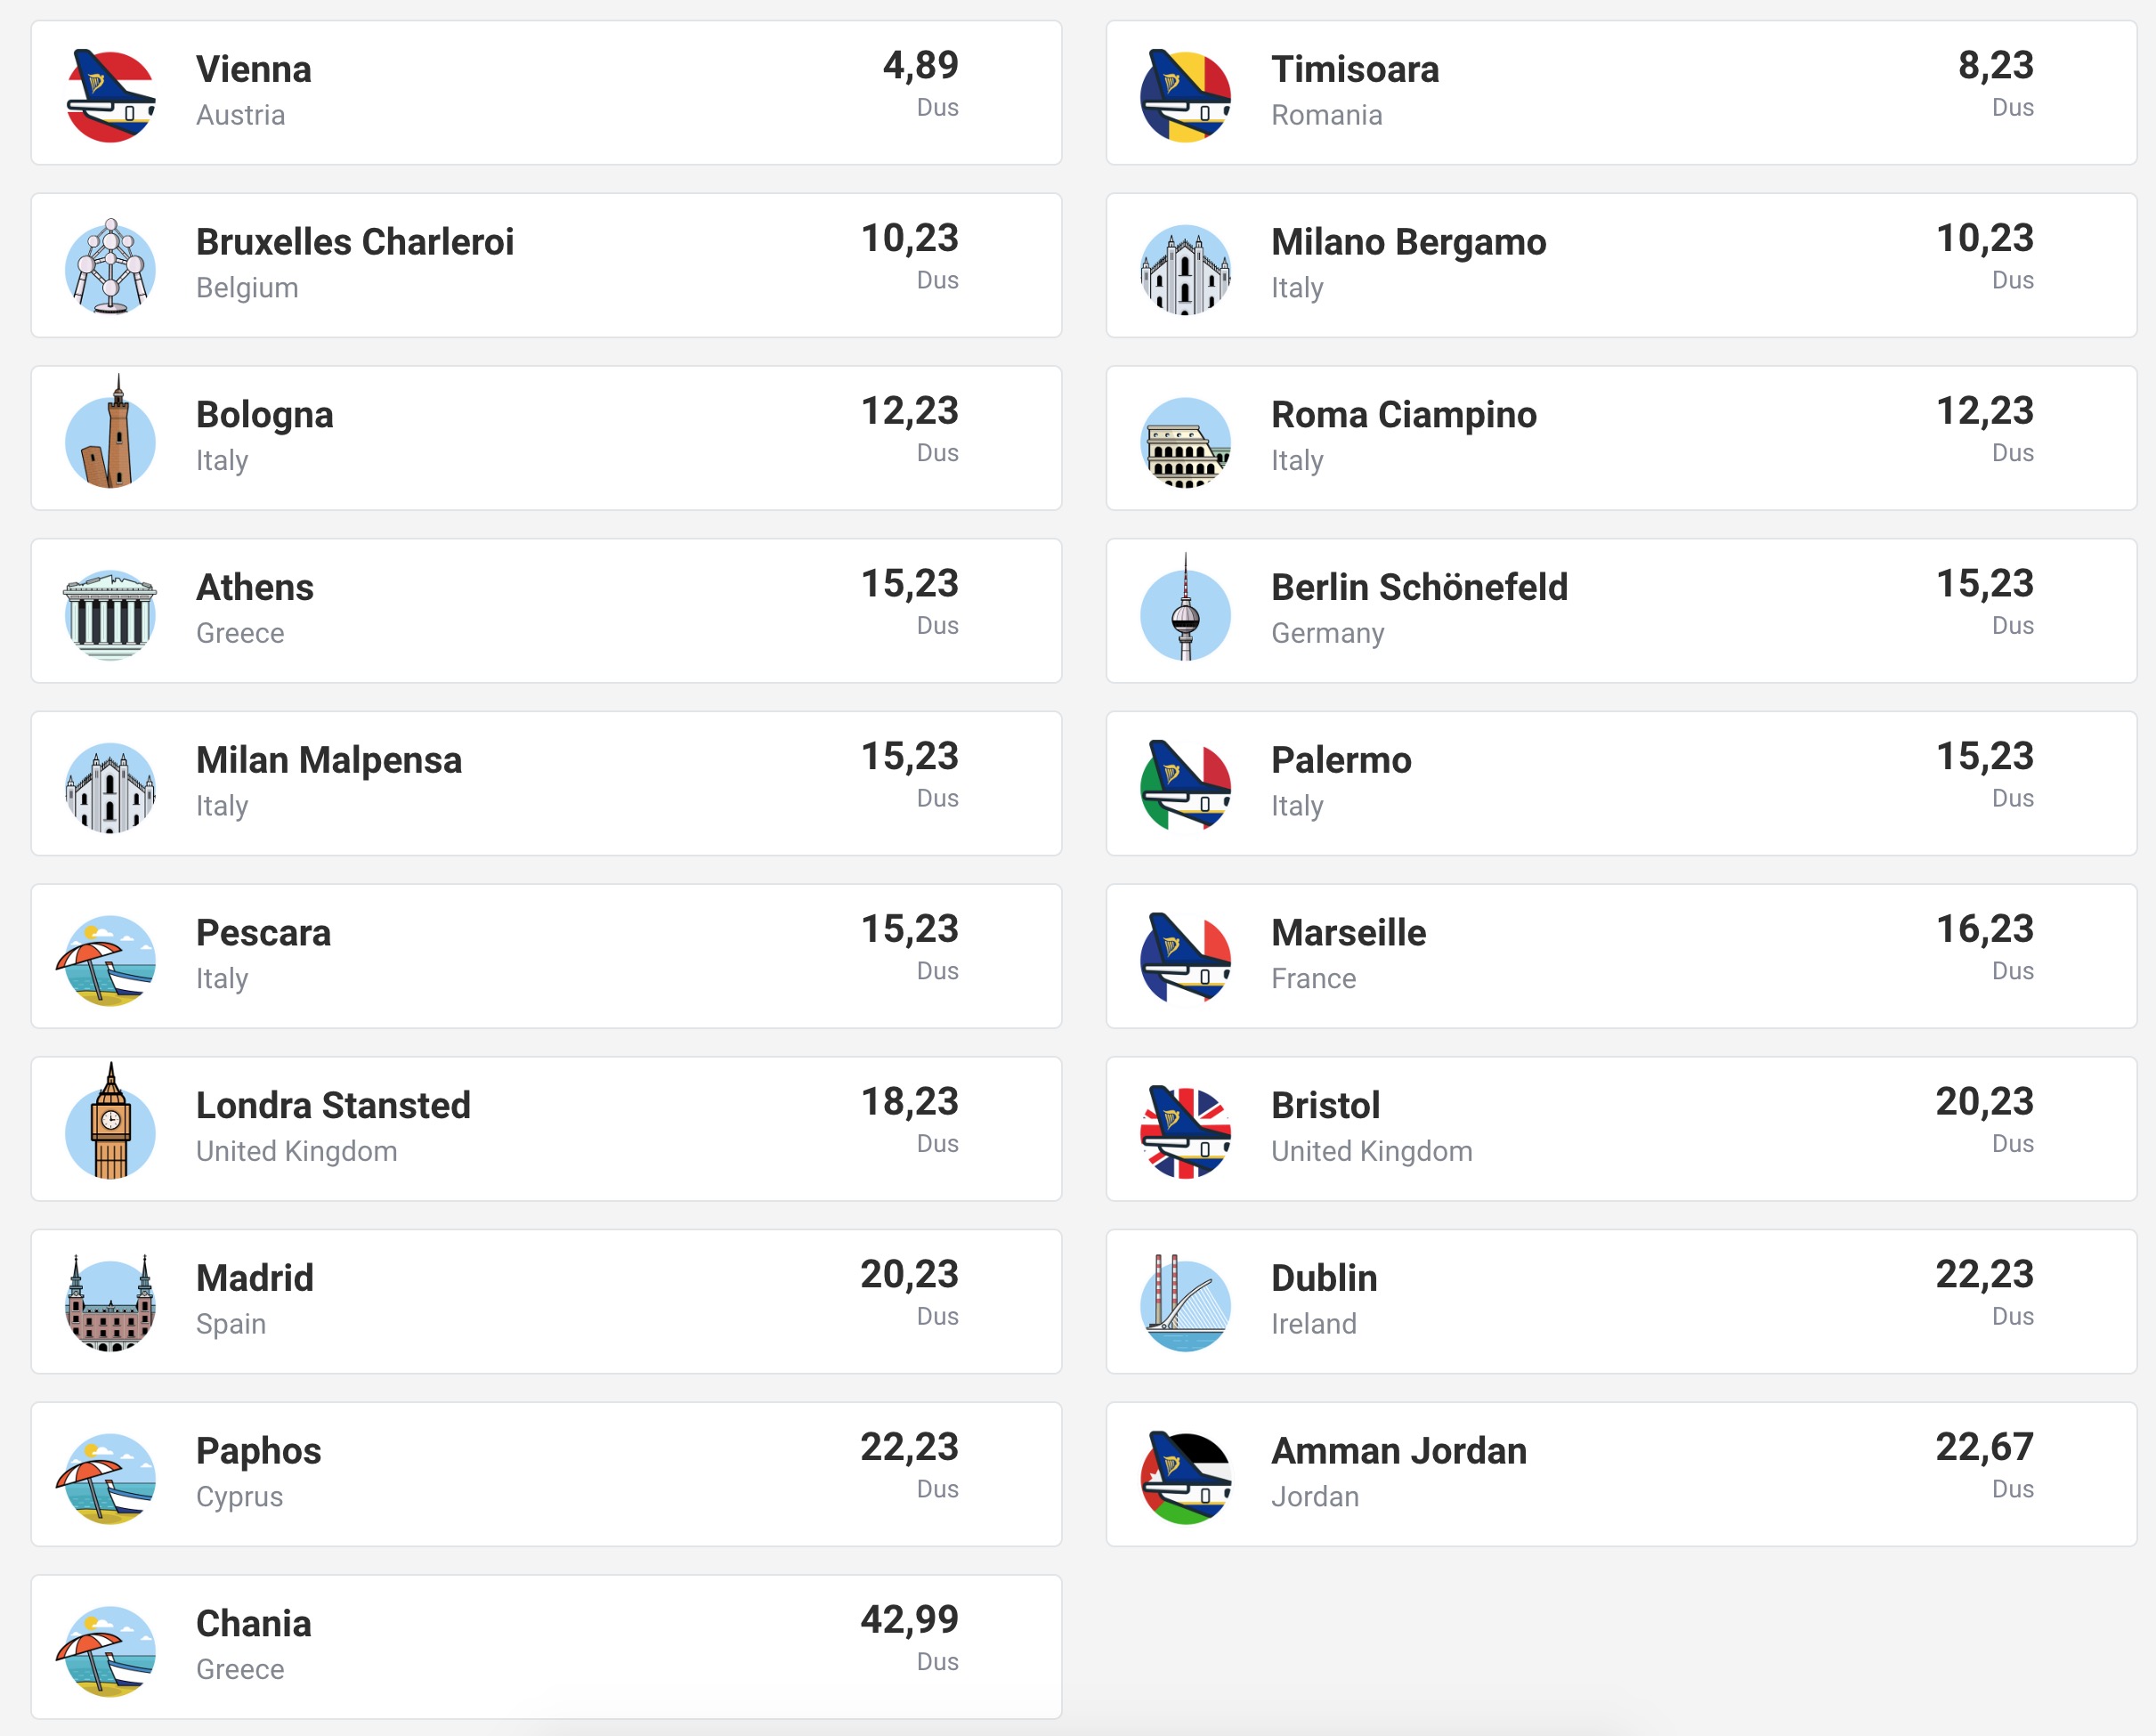Click the 16,23 fare for Marseille

1984,930
